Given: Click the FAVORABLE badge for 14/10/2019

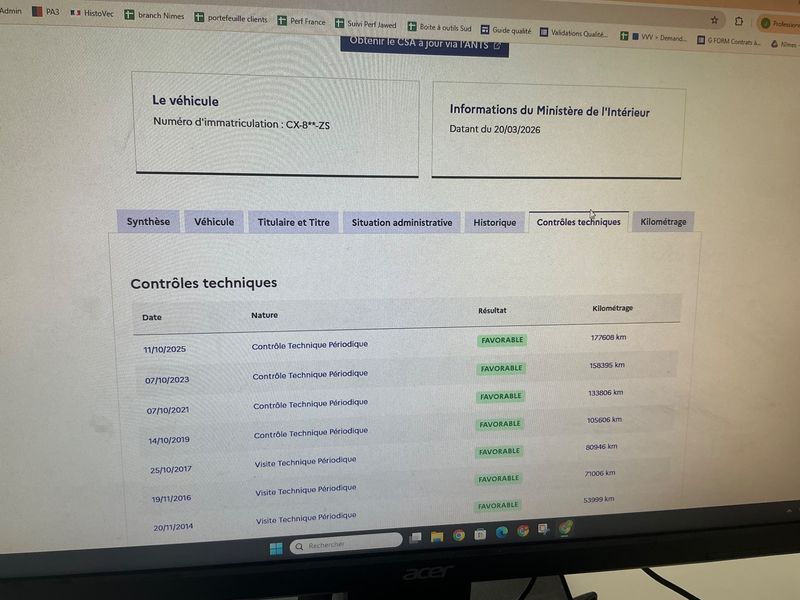Looking at the screenshot, I should click(x=499, y=424).
